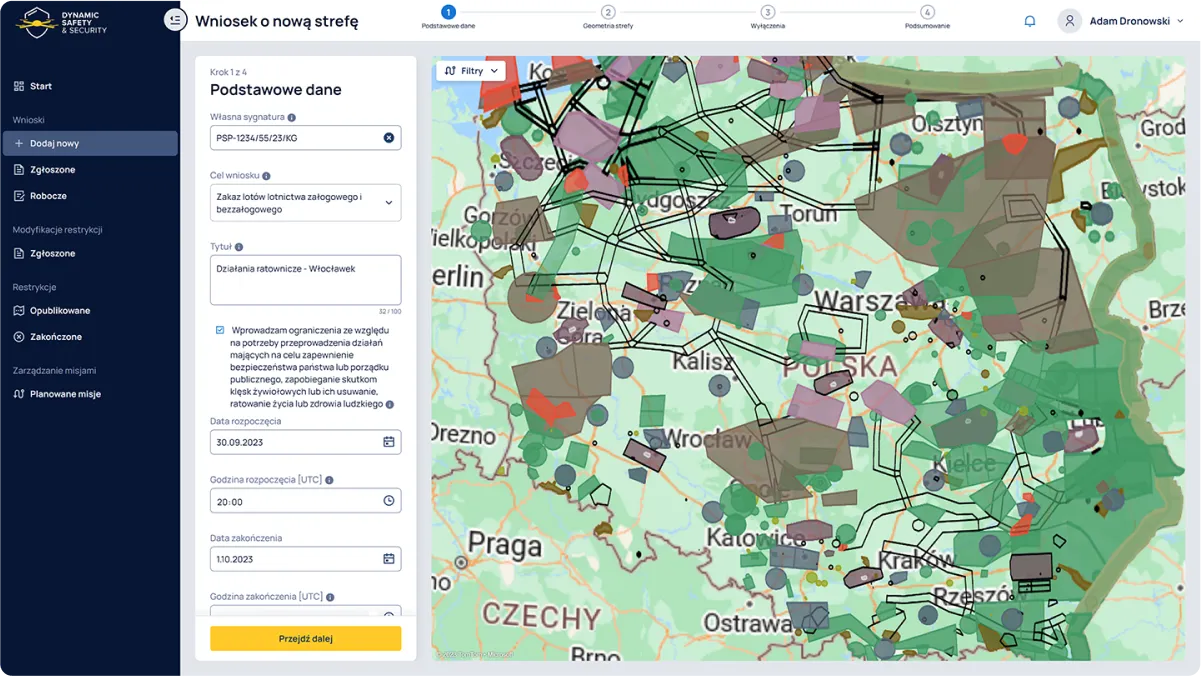This screenshot has width=1201, height=676.
Task: Click the Przejdź dalej button
Action: tap(305, 638)
